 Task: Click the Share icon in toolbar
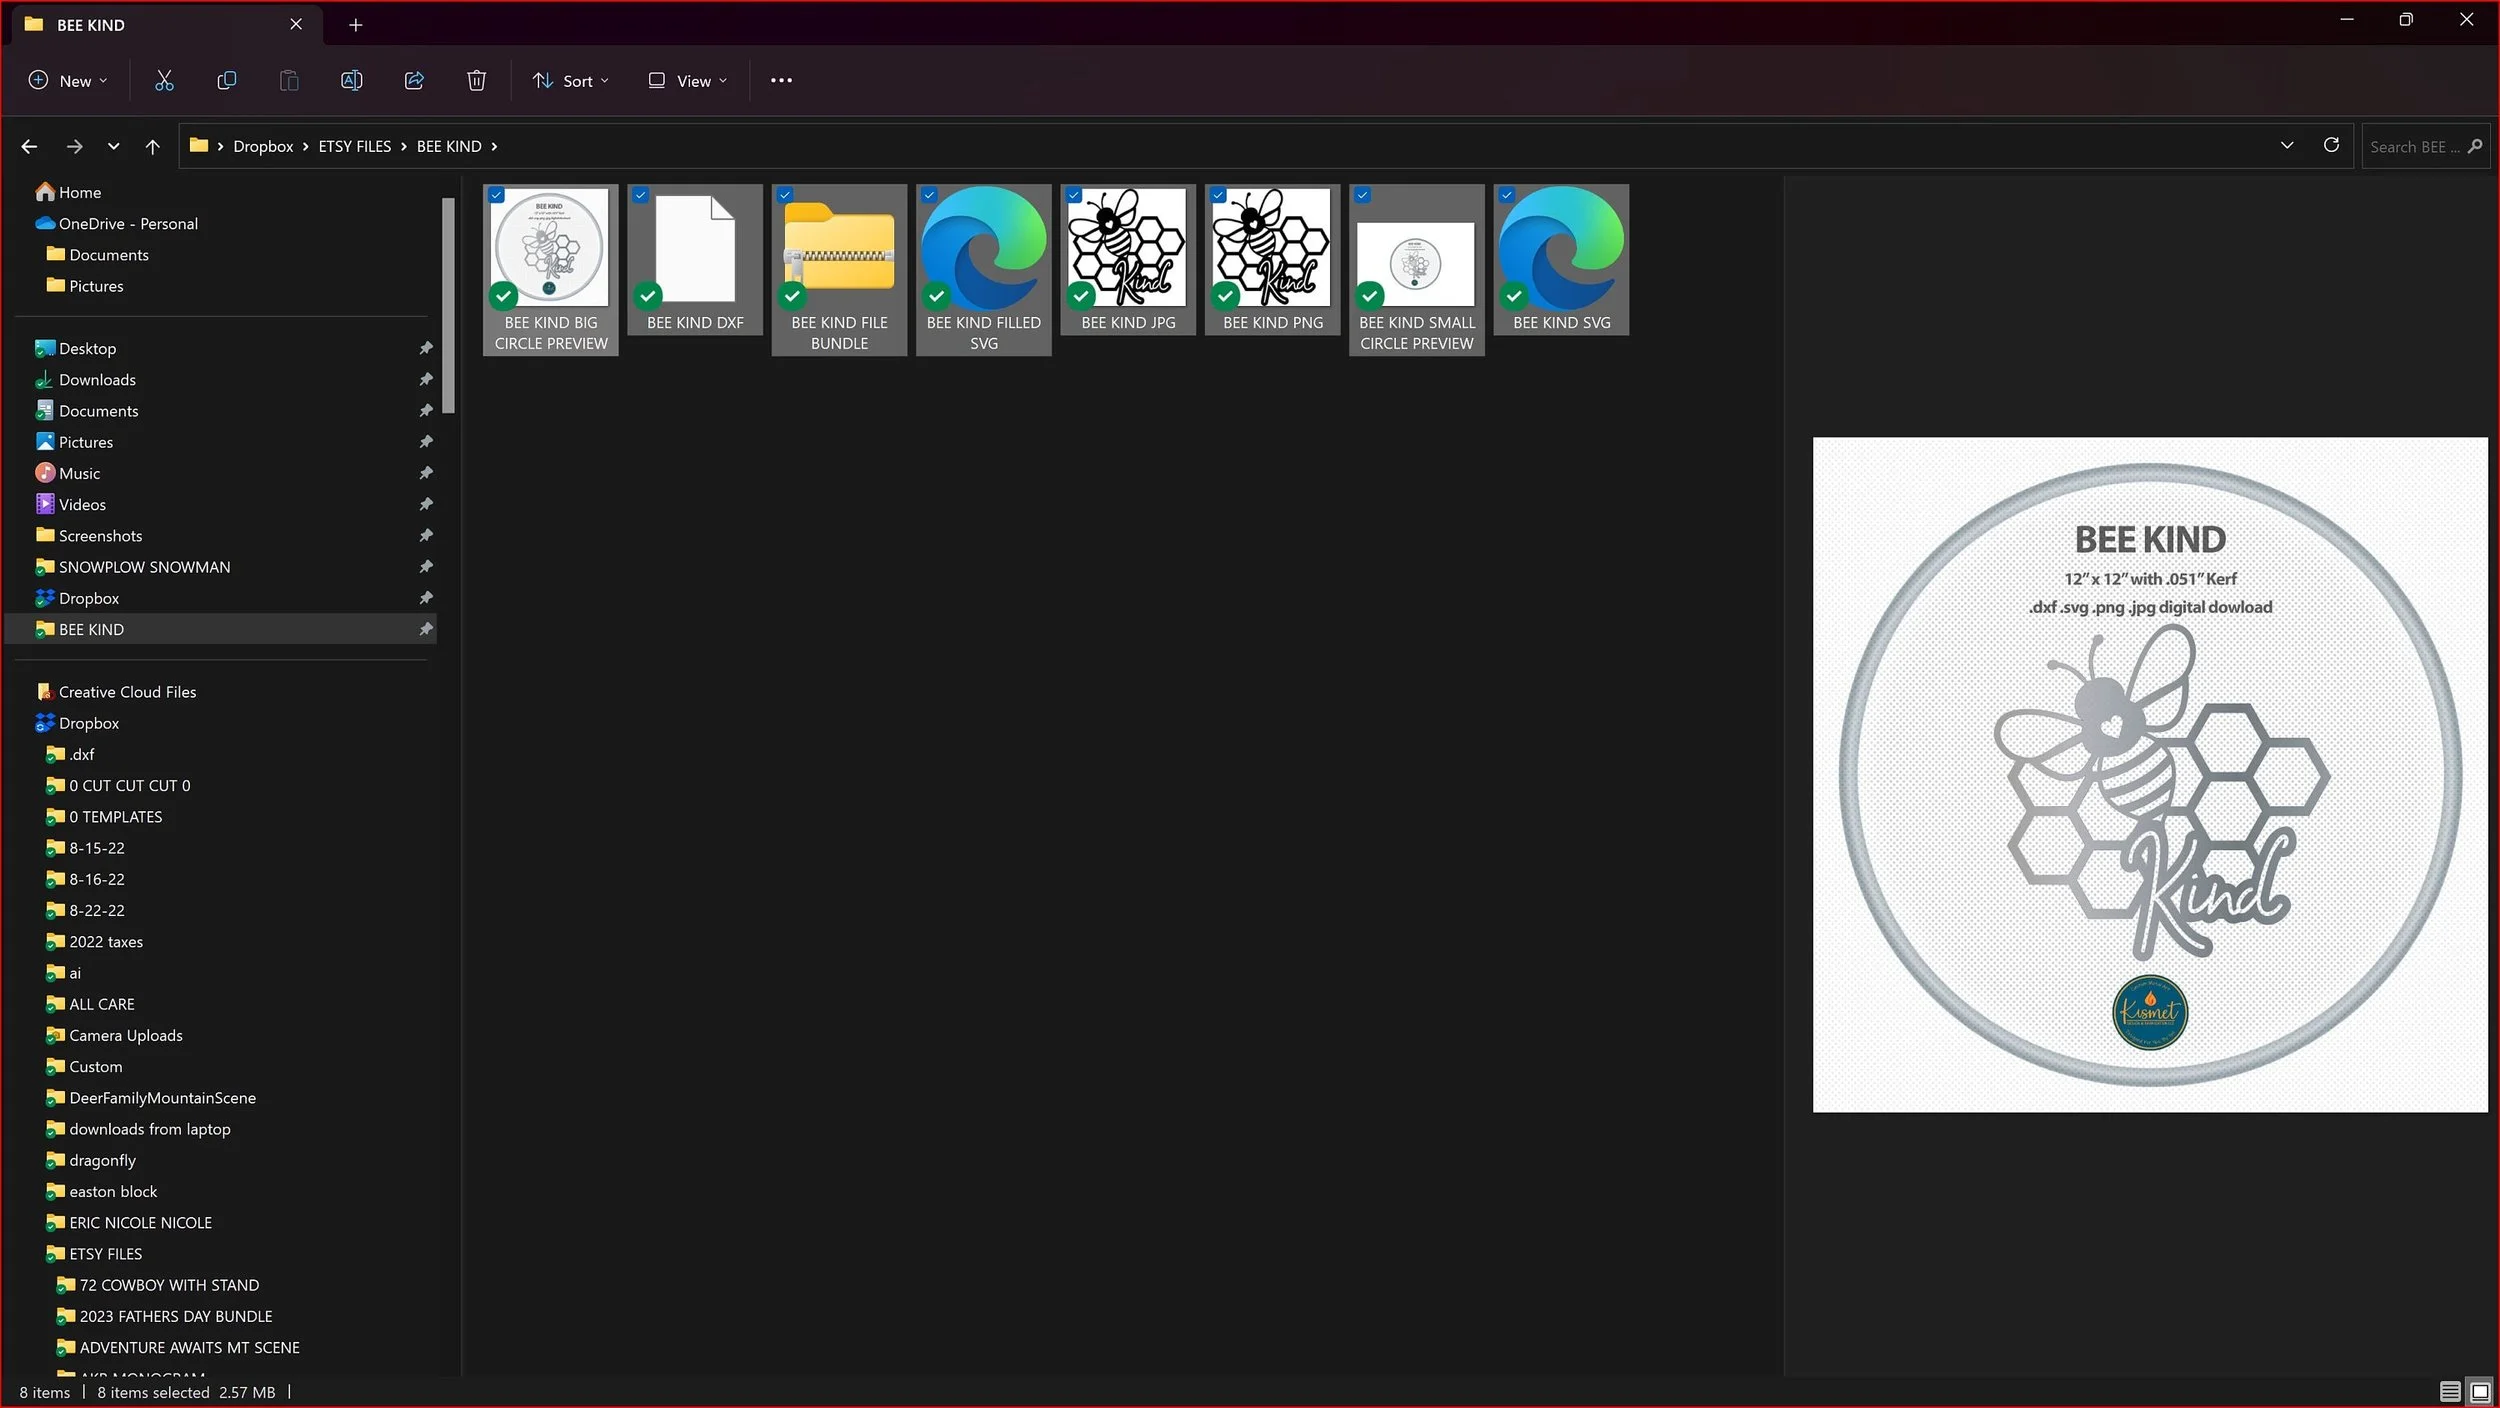click(414, 81)
